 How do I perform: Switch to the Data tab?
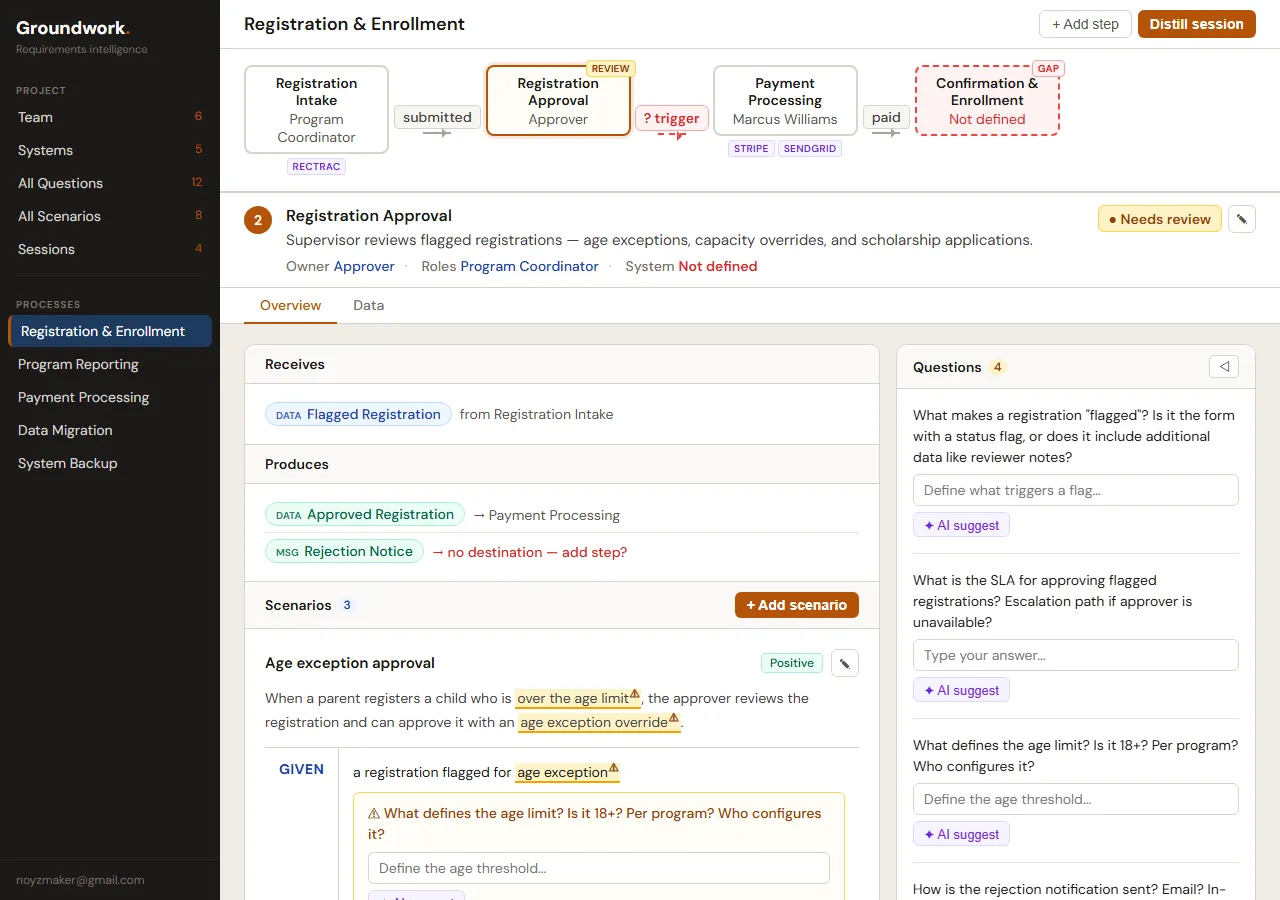[368, 306]
